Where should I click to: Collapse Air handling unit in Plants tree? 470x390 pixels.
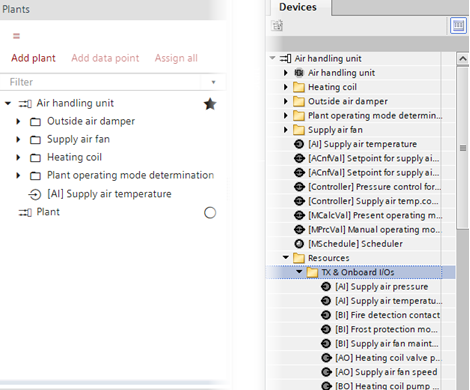pyautogui.click(x=8, y=103)
